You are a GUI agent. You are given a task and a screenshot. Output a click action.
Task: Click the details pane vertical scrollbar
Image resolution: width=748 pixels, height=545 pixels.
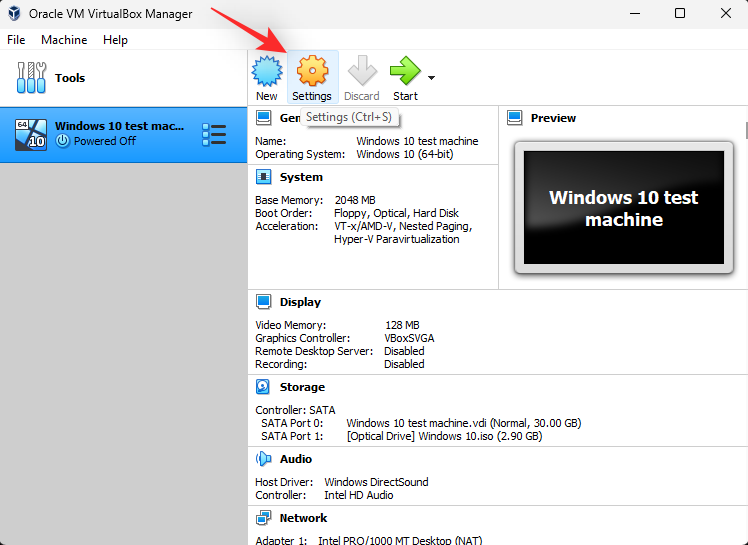[x=746, y=130]
